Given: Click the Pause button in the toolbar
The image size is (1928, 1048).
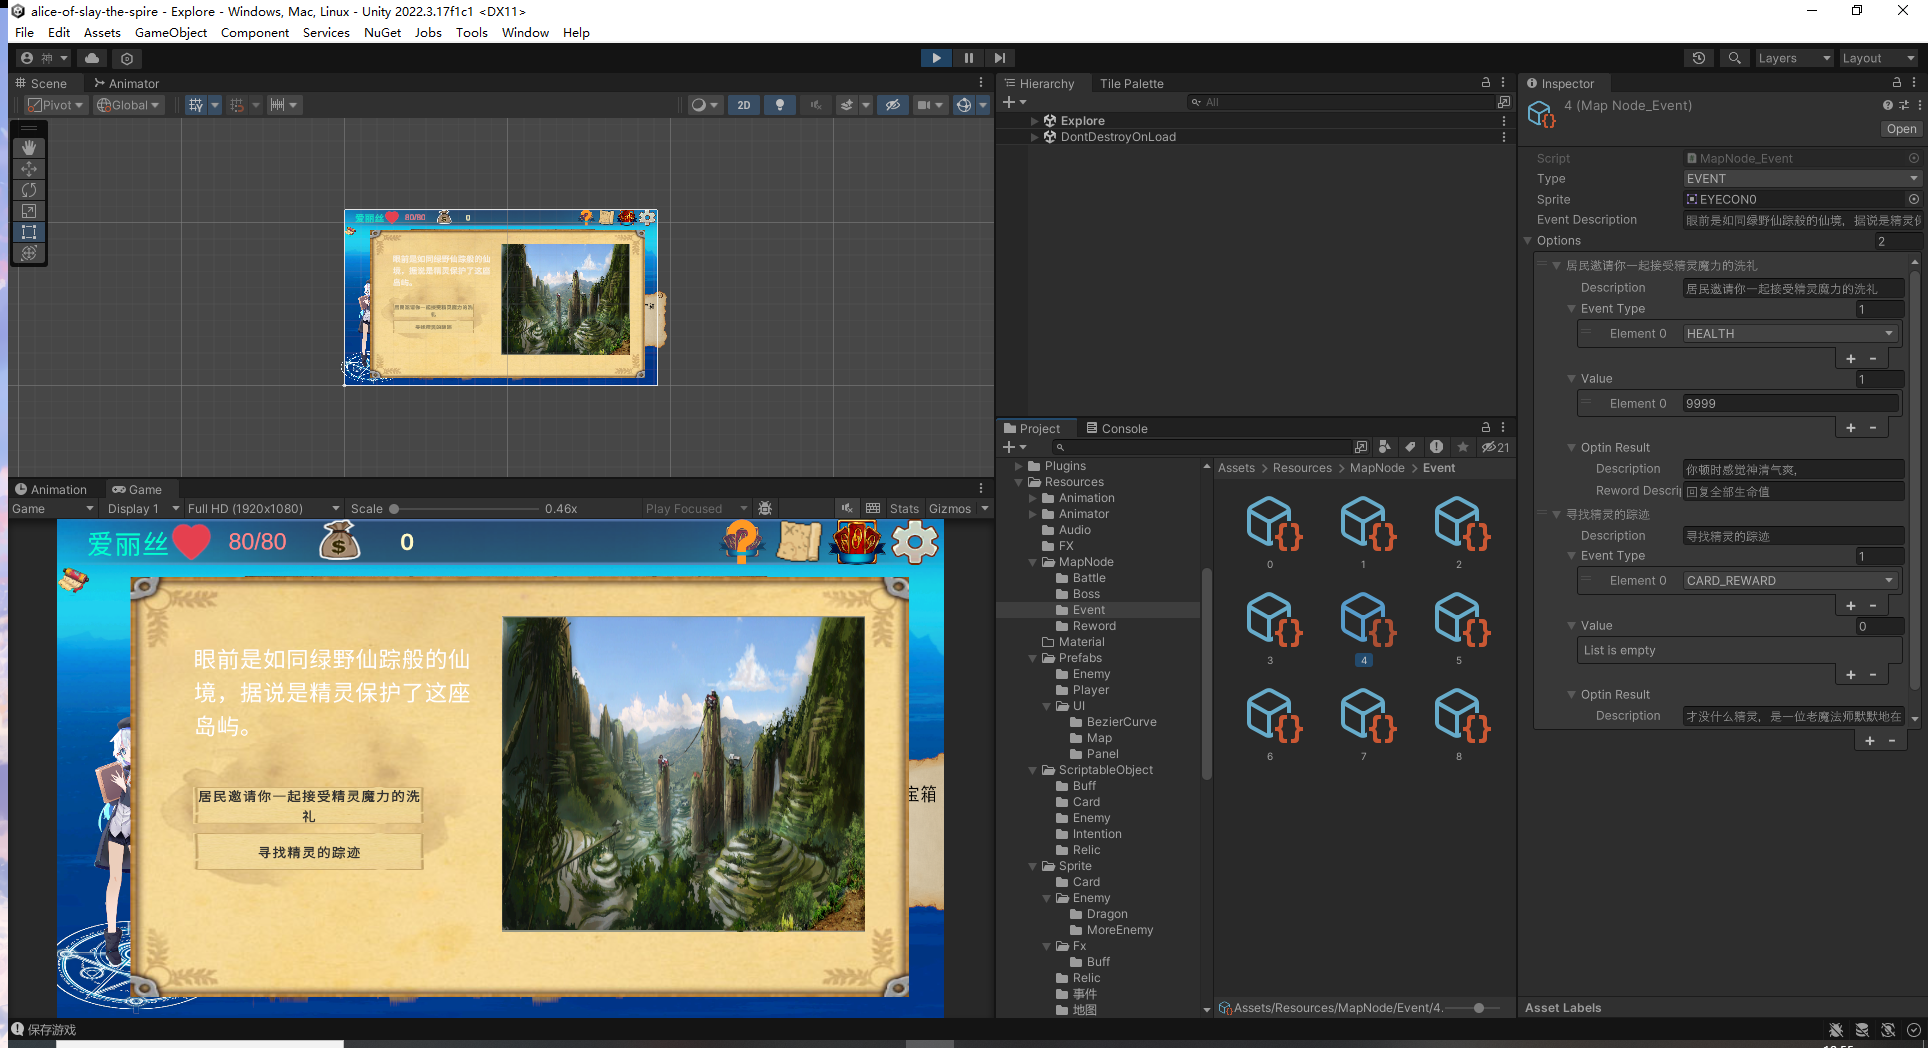Looking at the screenshot, I should 968,58.
